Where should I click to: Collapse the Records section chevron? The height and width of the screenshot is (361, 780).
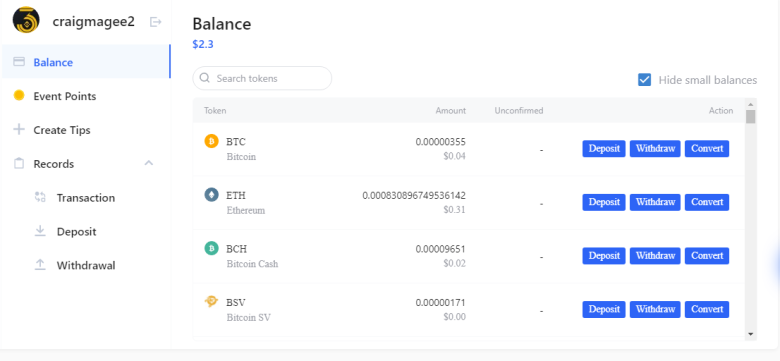(149, 163)
